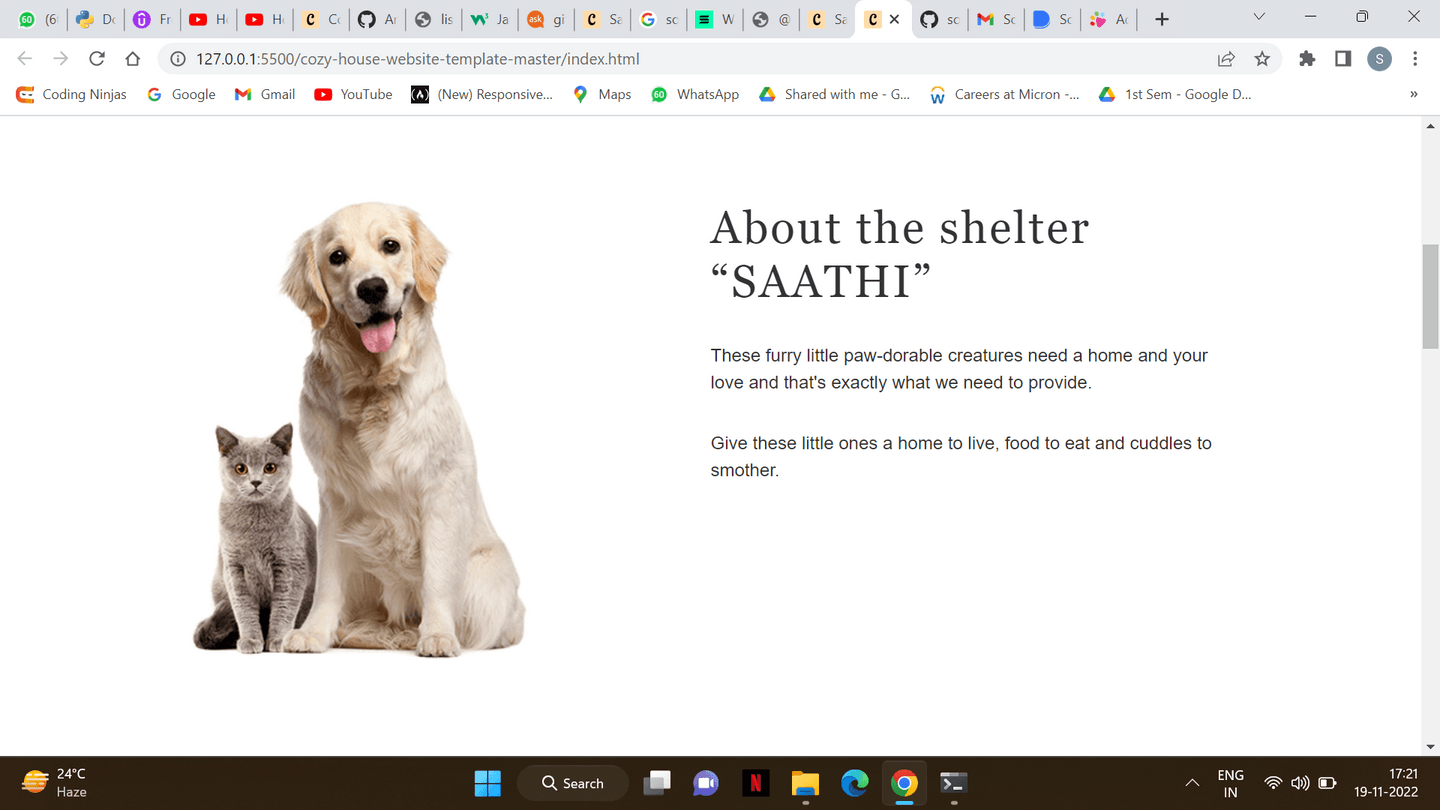Click the browser forward arrow
1440x810 pixels.
tap(61, 59)
